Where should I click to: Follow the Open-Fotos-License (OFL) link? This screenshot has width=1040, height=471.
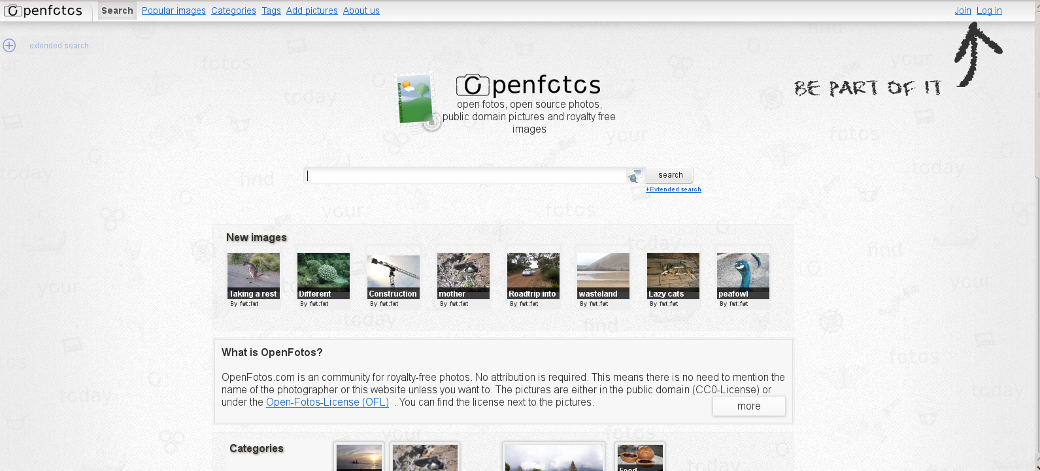pos(327,402)
